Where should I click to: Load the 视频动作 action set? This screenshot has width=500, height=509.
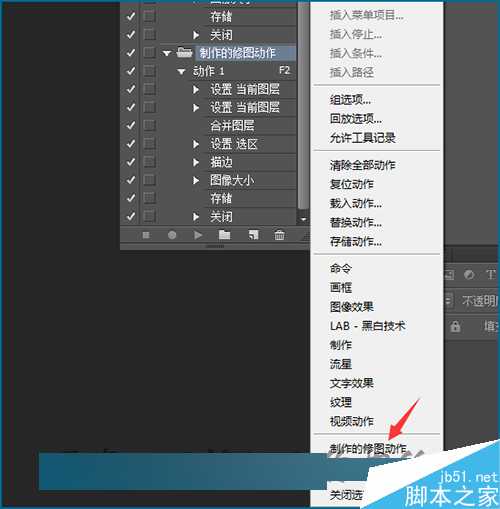352,421
